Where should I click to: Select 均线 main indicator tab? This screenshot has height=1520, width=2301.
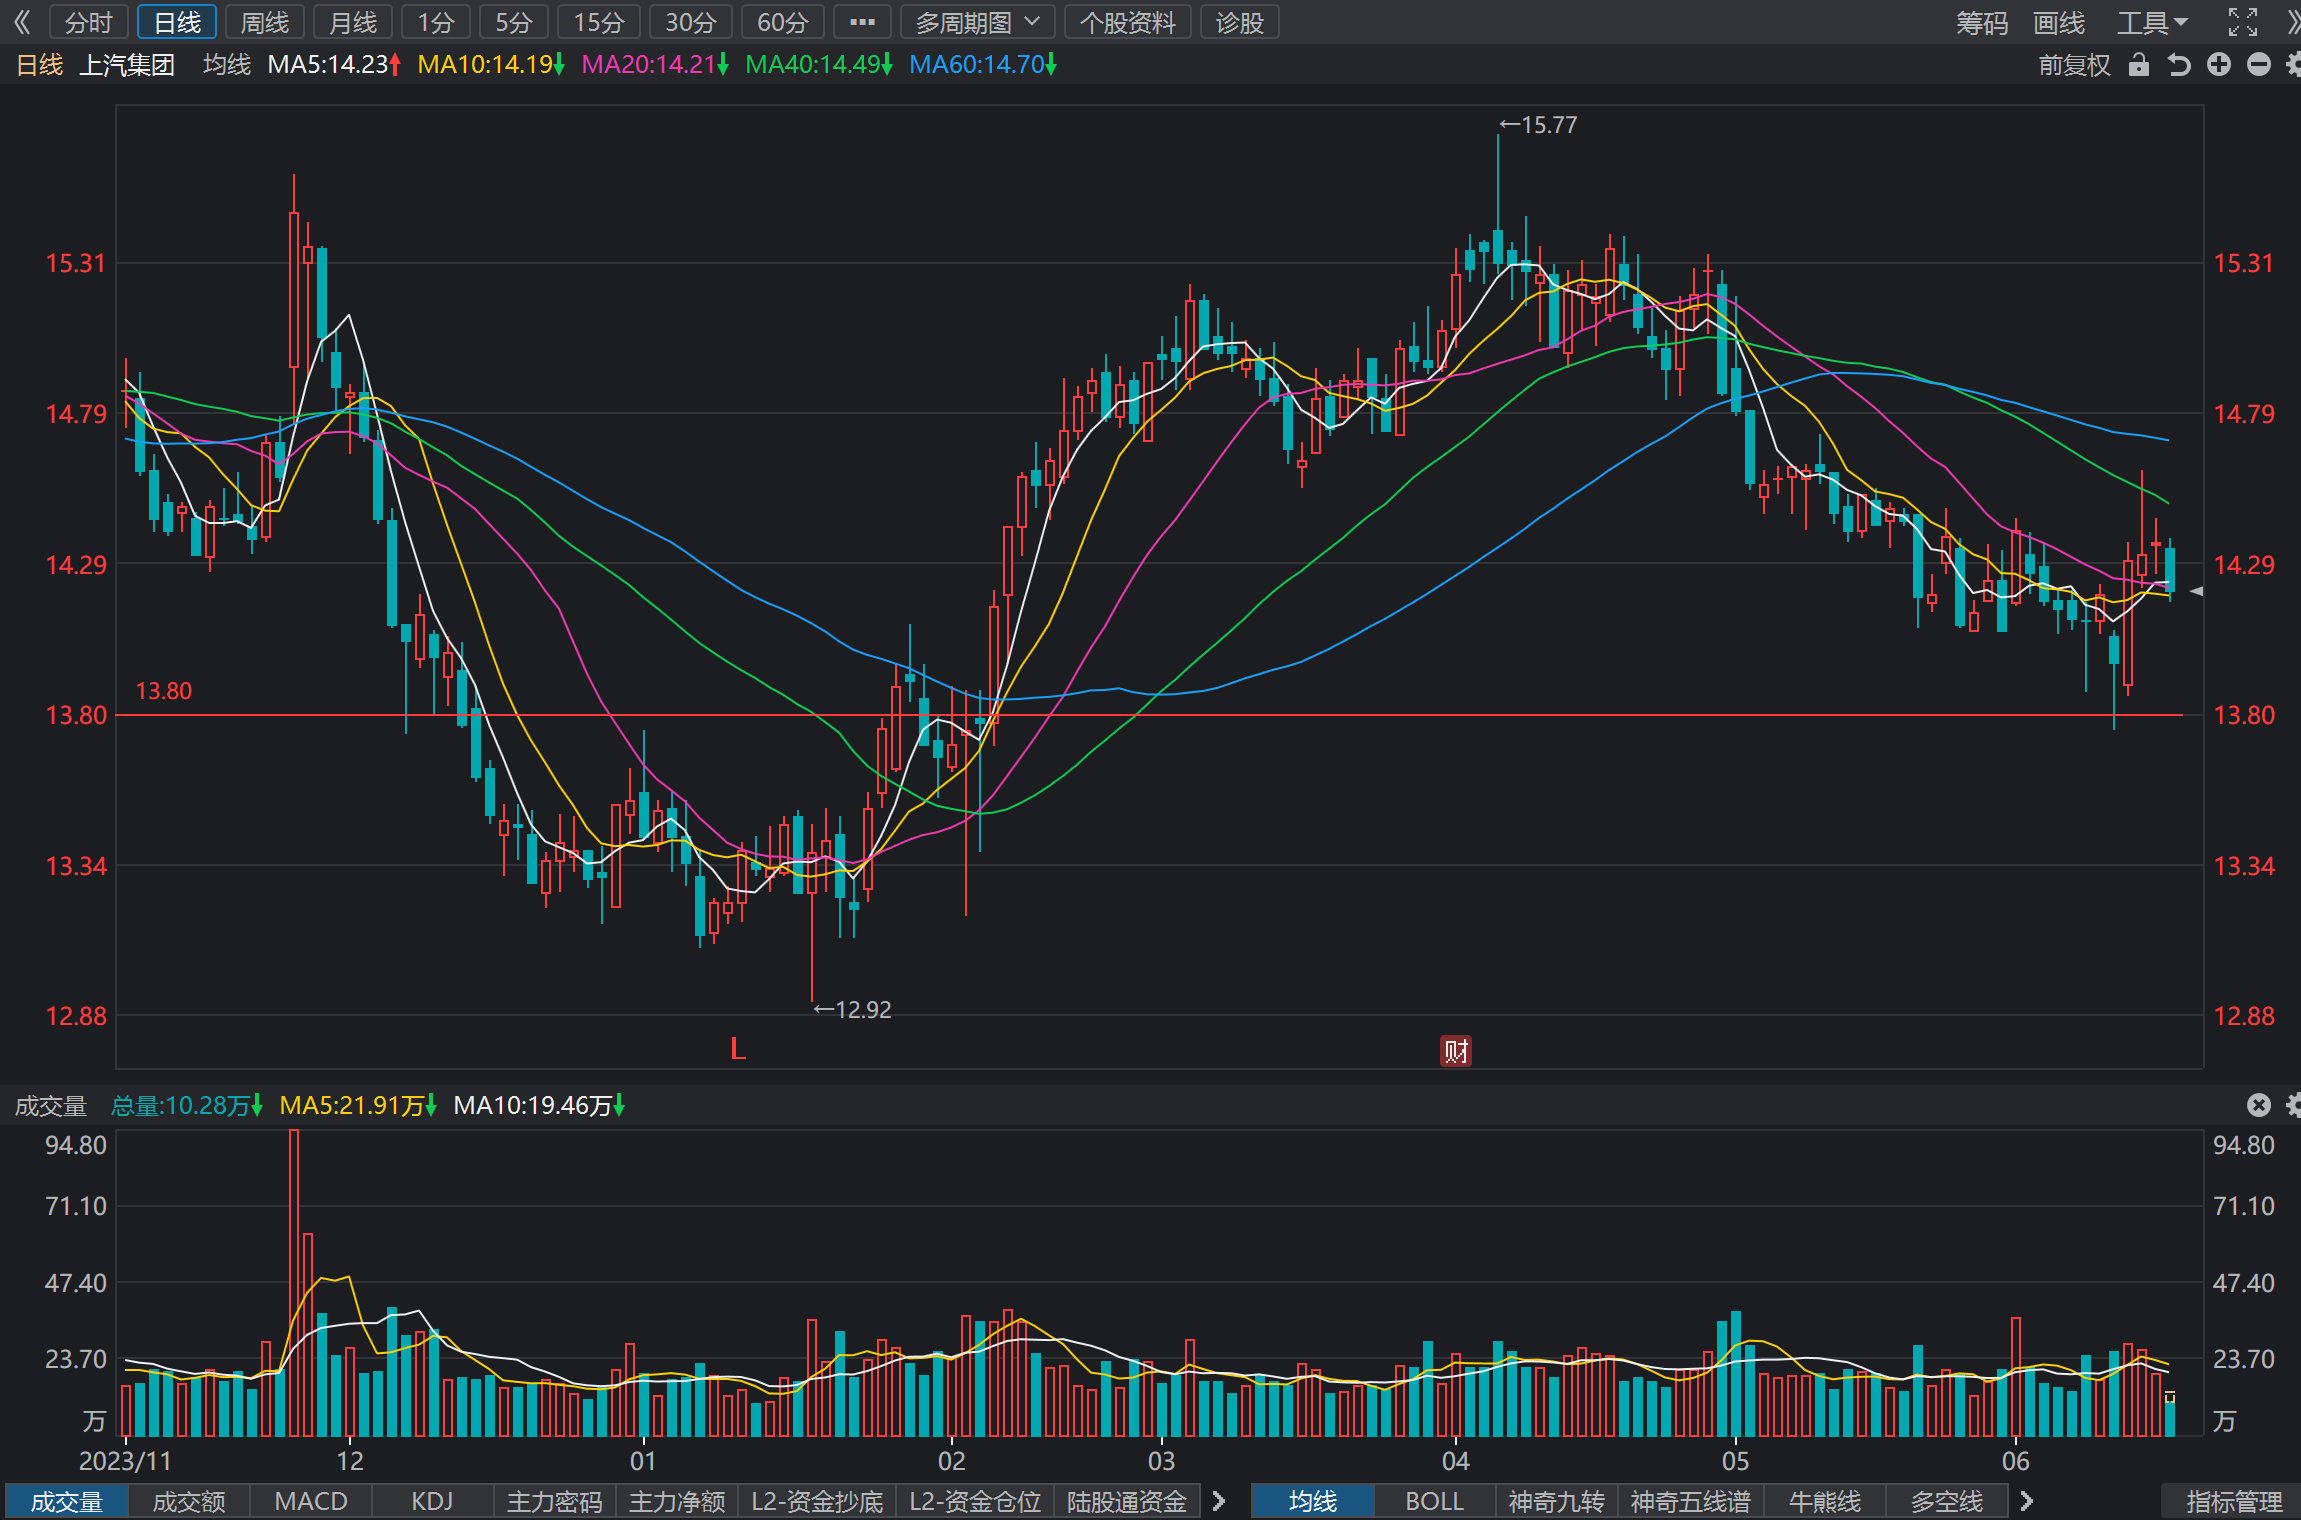click(x=1313, y=1501)
